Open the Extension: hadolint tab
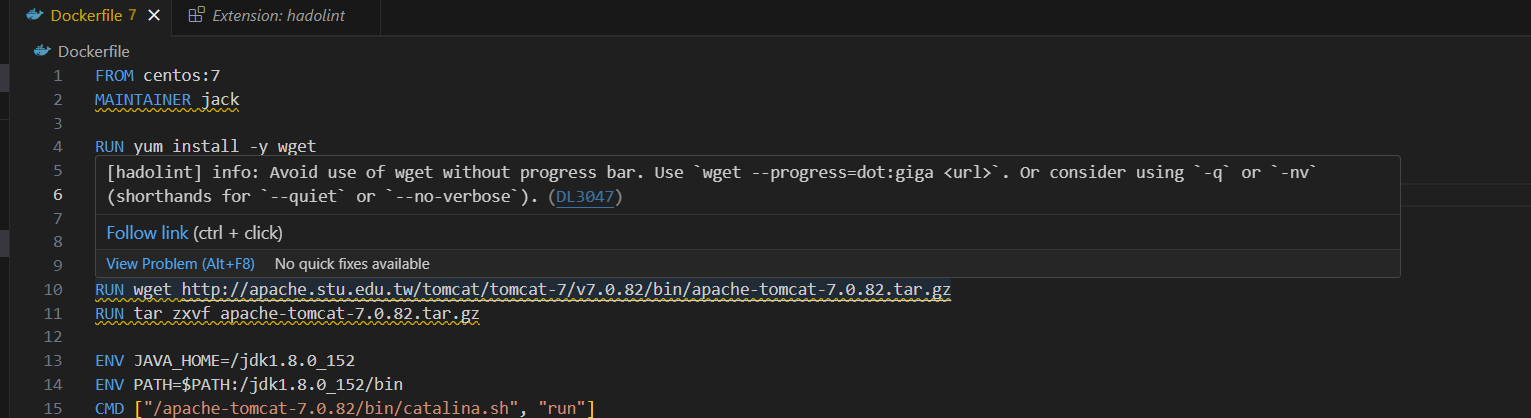This screenshot has width=1531, height=418. pyautogui.click(x=278, y=15)
